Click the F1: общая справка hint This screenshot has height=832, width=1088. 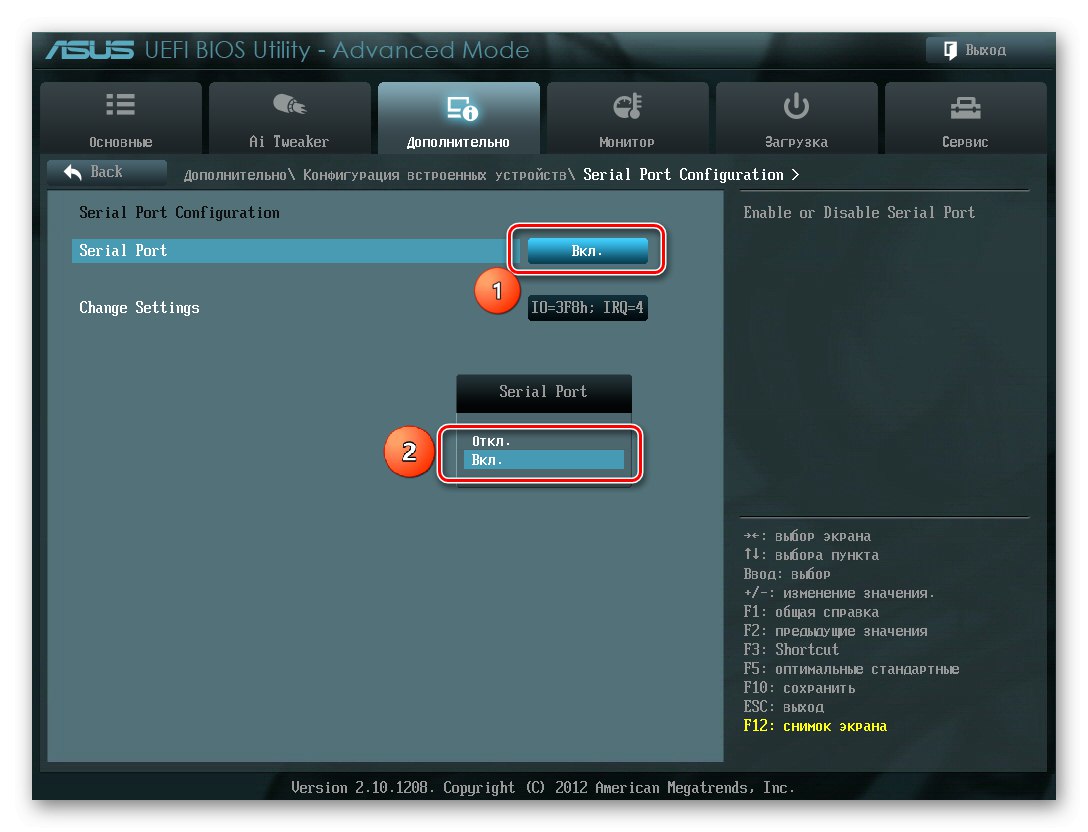click(811, 612)
